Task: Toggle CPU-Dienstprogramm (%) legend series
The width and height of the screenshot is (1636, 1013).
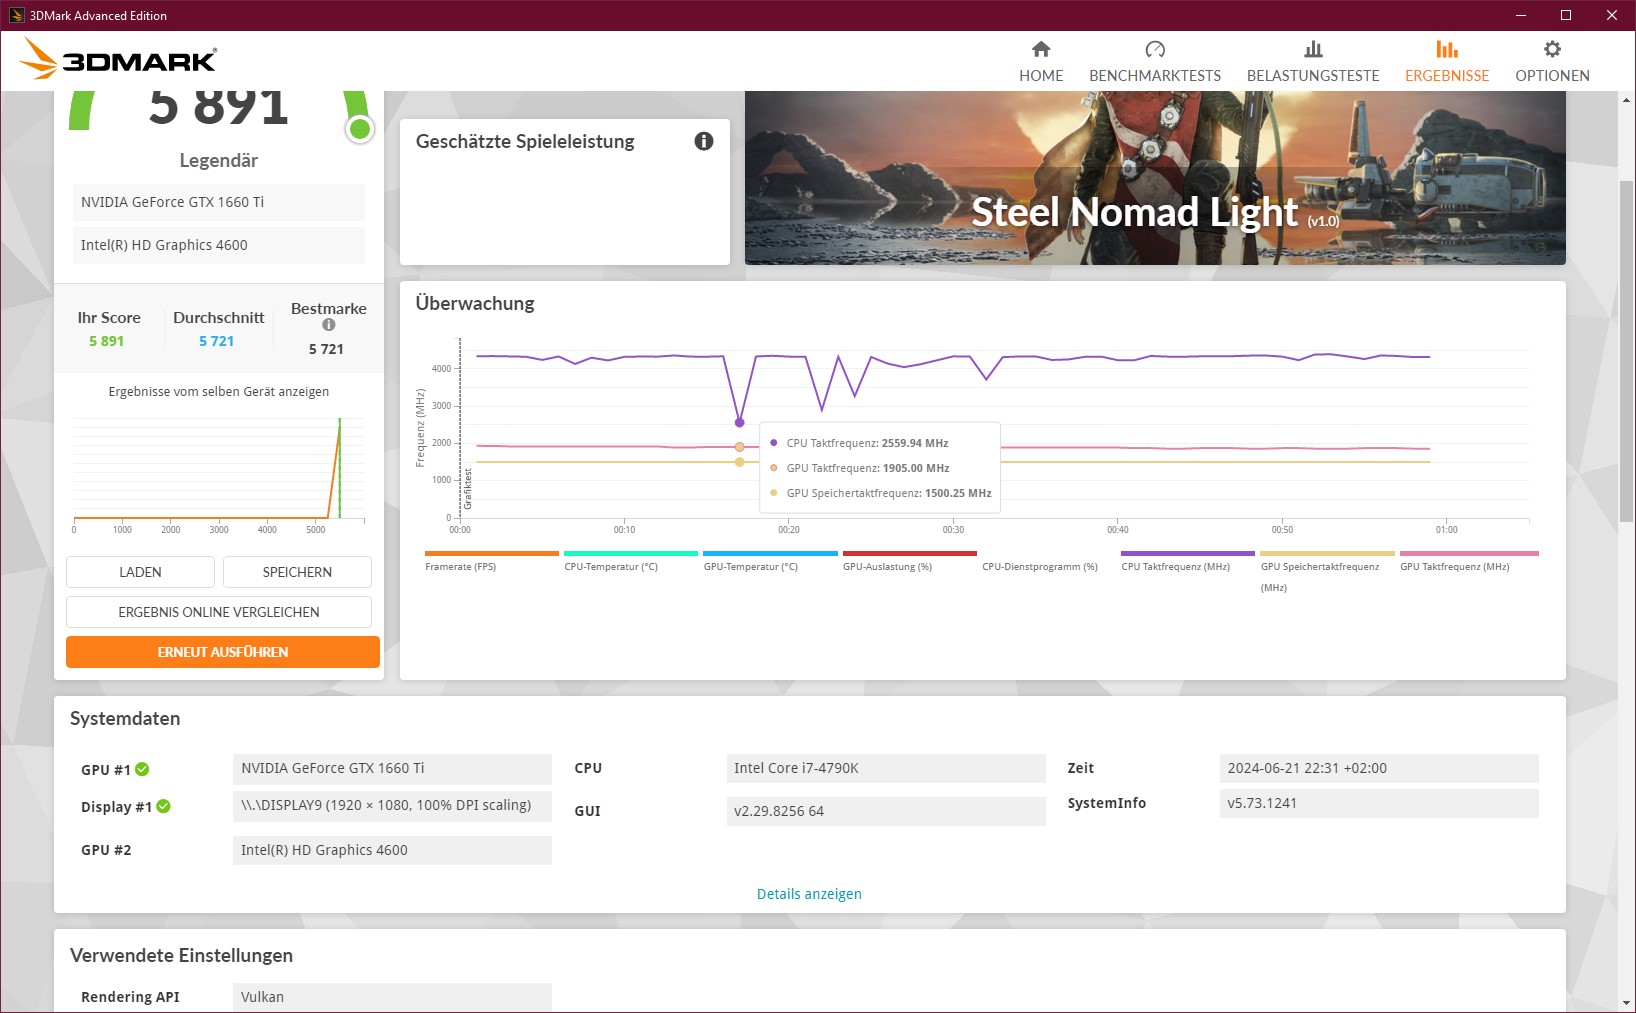Action: (x=1040, y=567)
